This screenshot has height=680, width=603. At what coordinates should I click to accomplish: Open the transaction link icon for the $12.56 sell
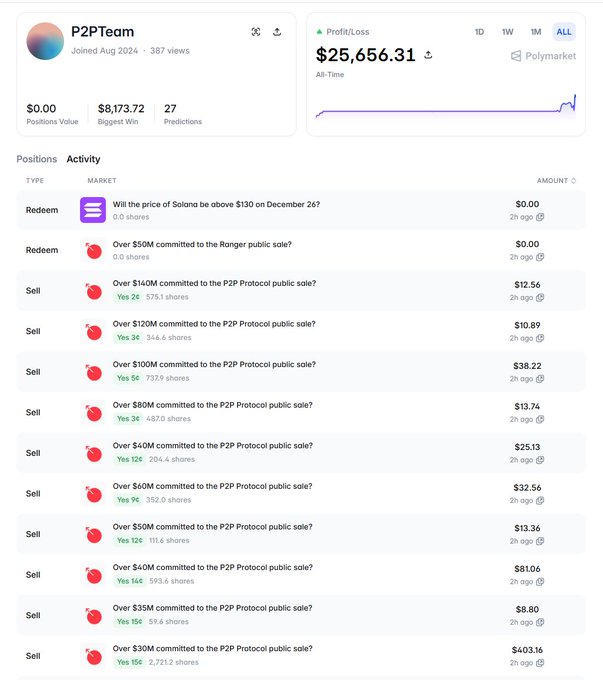pos(541,298)
